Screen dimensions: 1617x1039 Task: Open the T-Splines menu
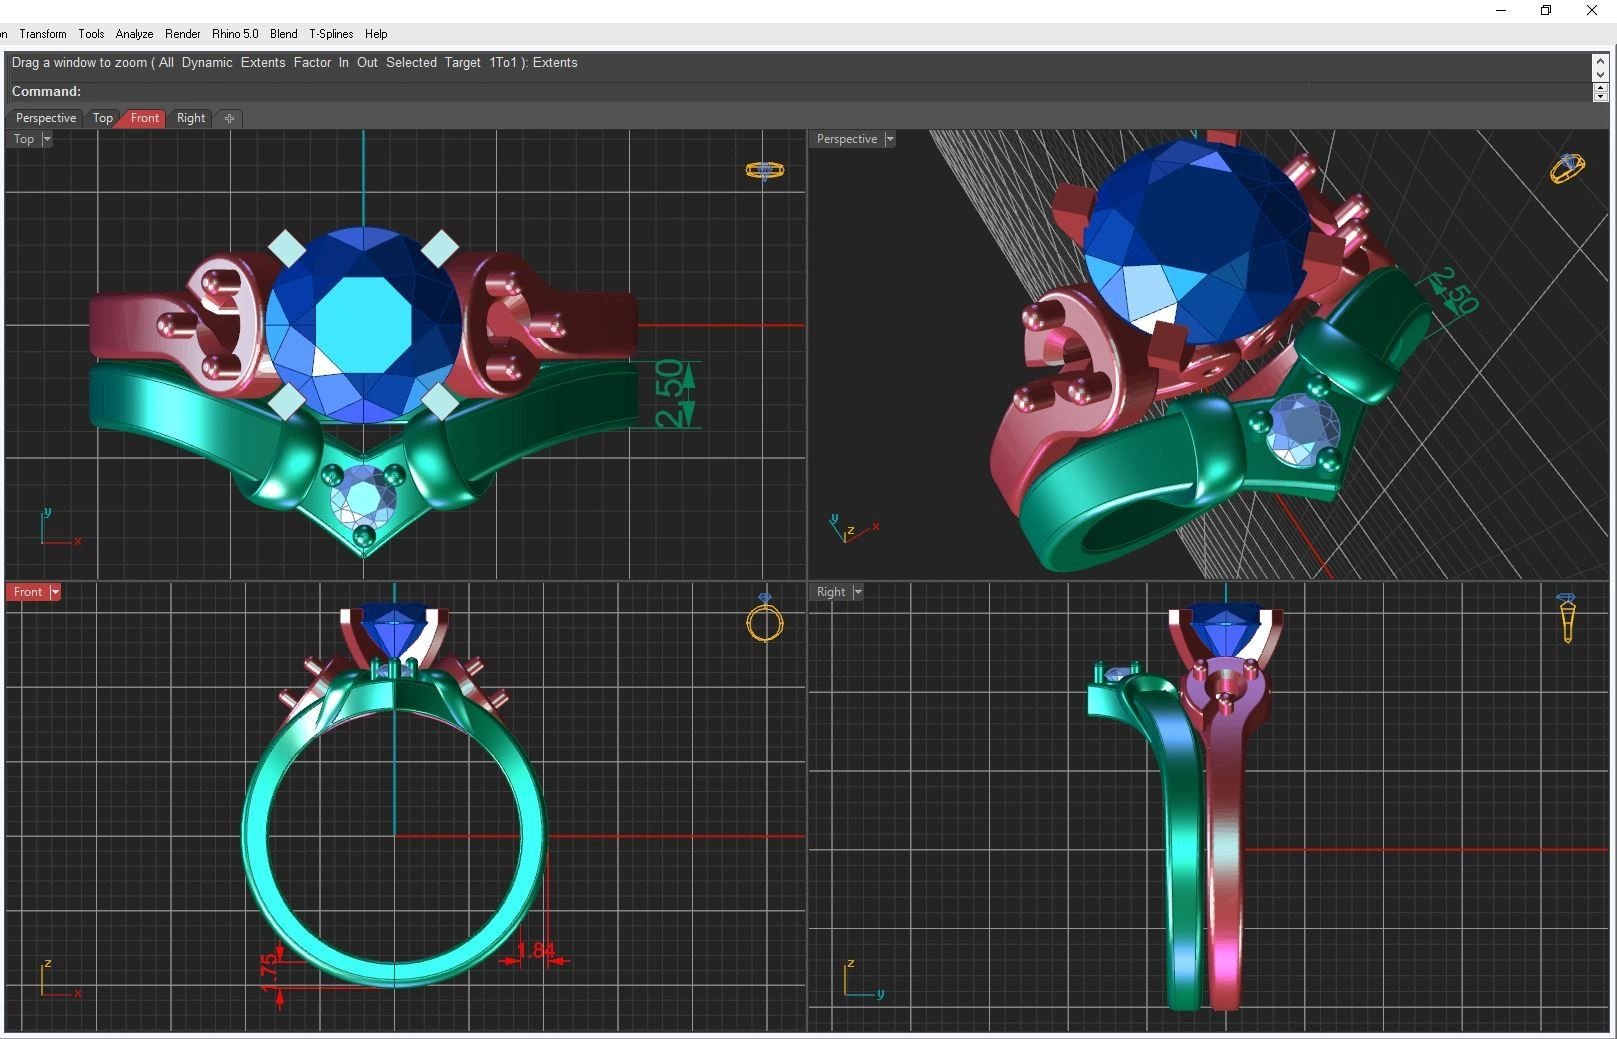(331, 34)
